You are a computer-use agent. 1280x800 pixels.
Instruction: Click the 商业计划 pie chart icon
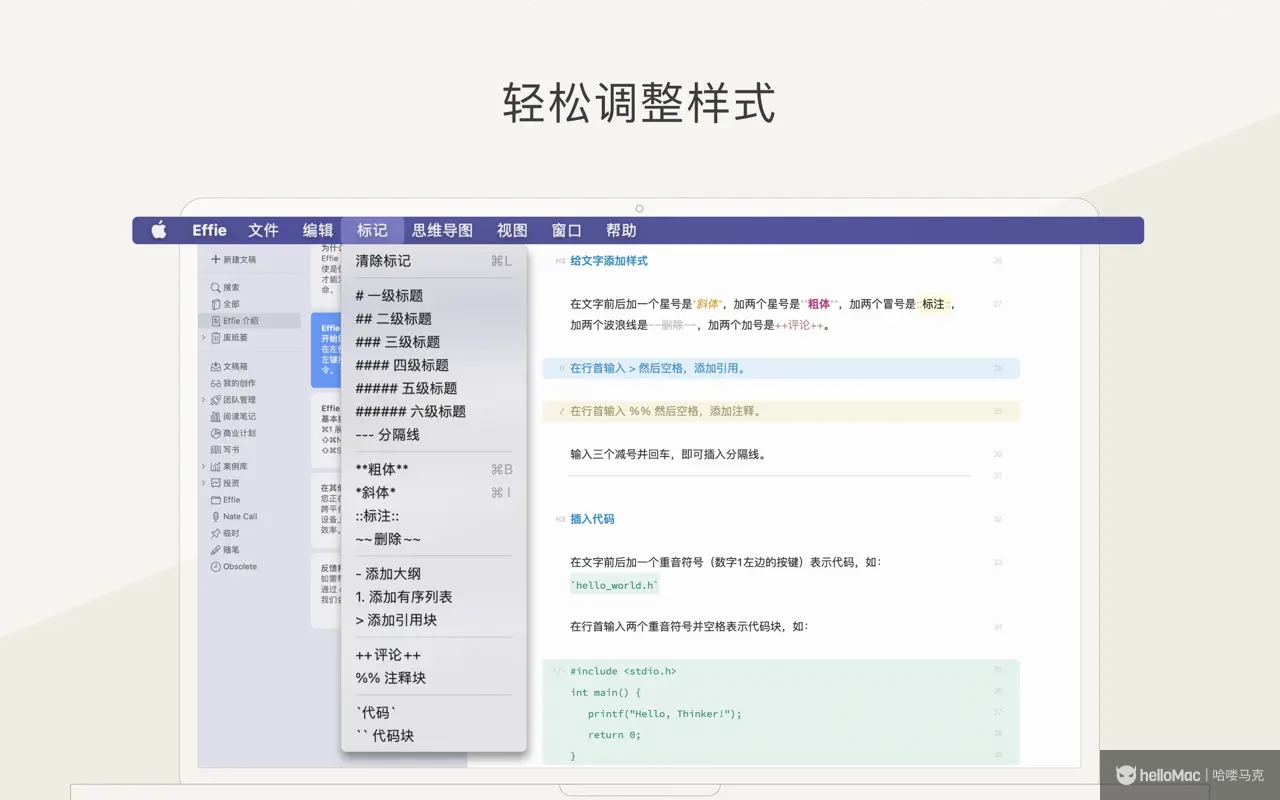215,433
